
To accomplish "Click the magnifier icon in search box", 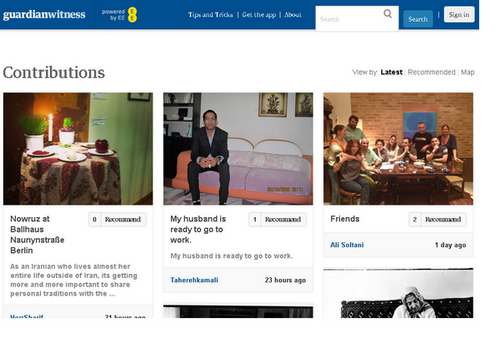I will (x=388, y=14).
